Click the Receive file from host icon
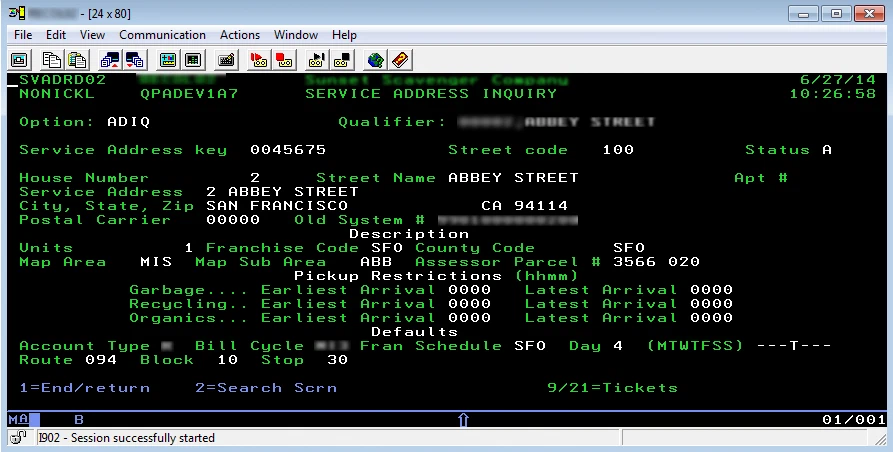 [134, 60]
